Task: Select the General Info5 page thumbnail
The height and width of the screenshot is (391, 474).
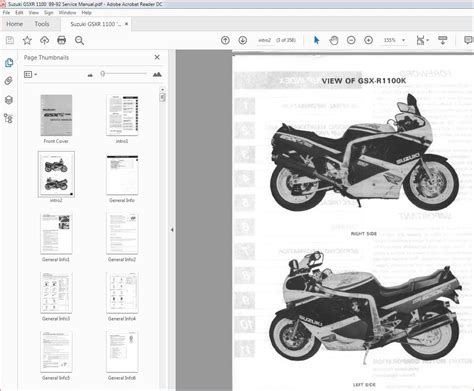Action: click(x=56, y=352)
